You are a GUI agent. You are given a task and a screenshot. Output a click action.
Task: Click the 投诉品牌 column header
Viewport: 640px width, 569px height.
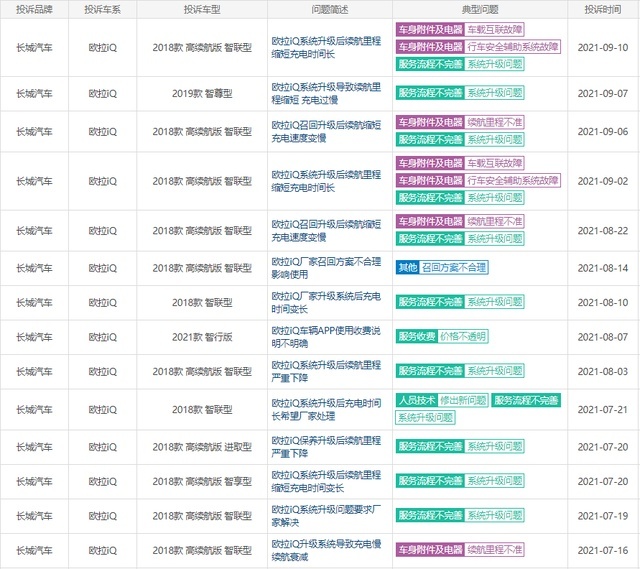point(34,9)
